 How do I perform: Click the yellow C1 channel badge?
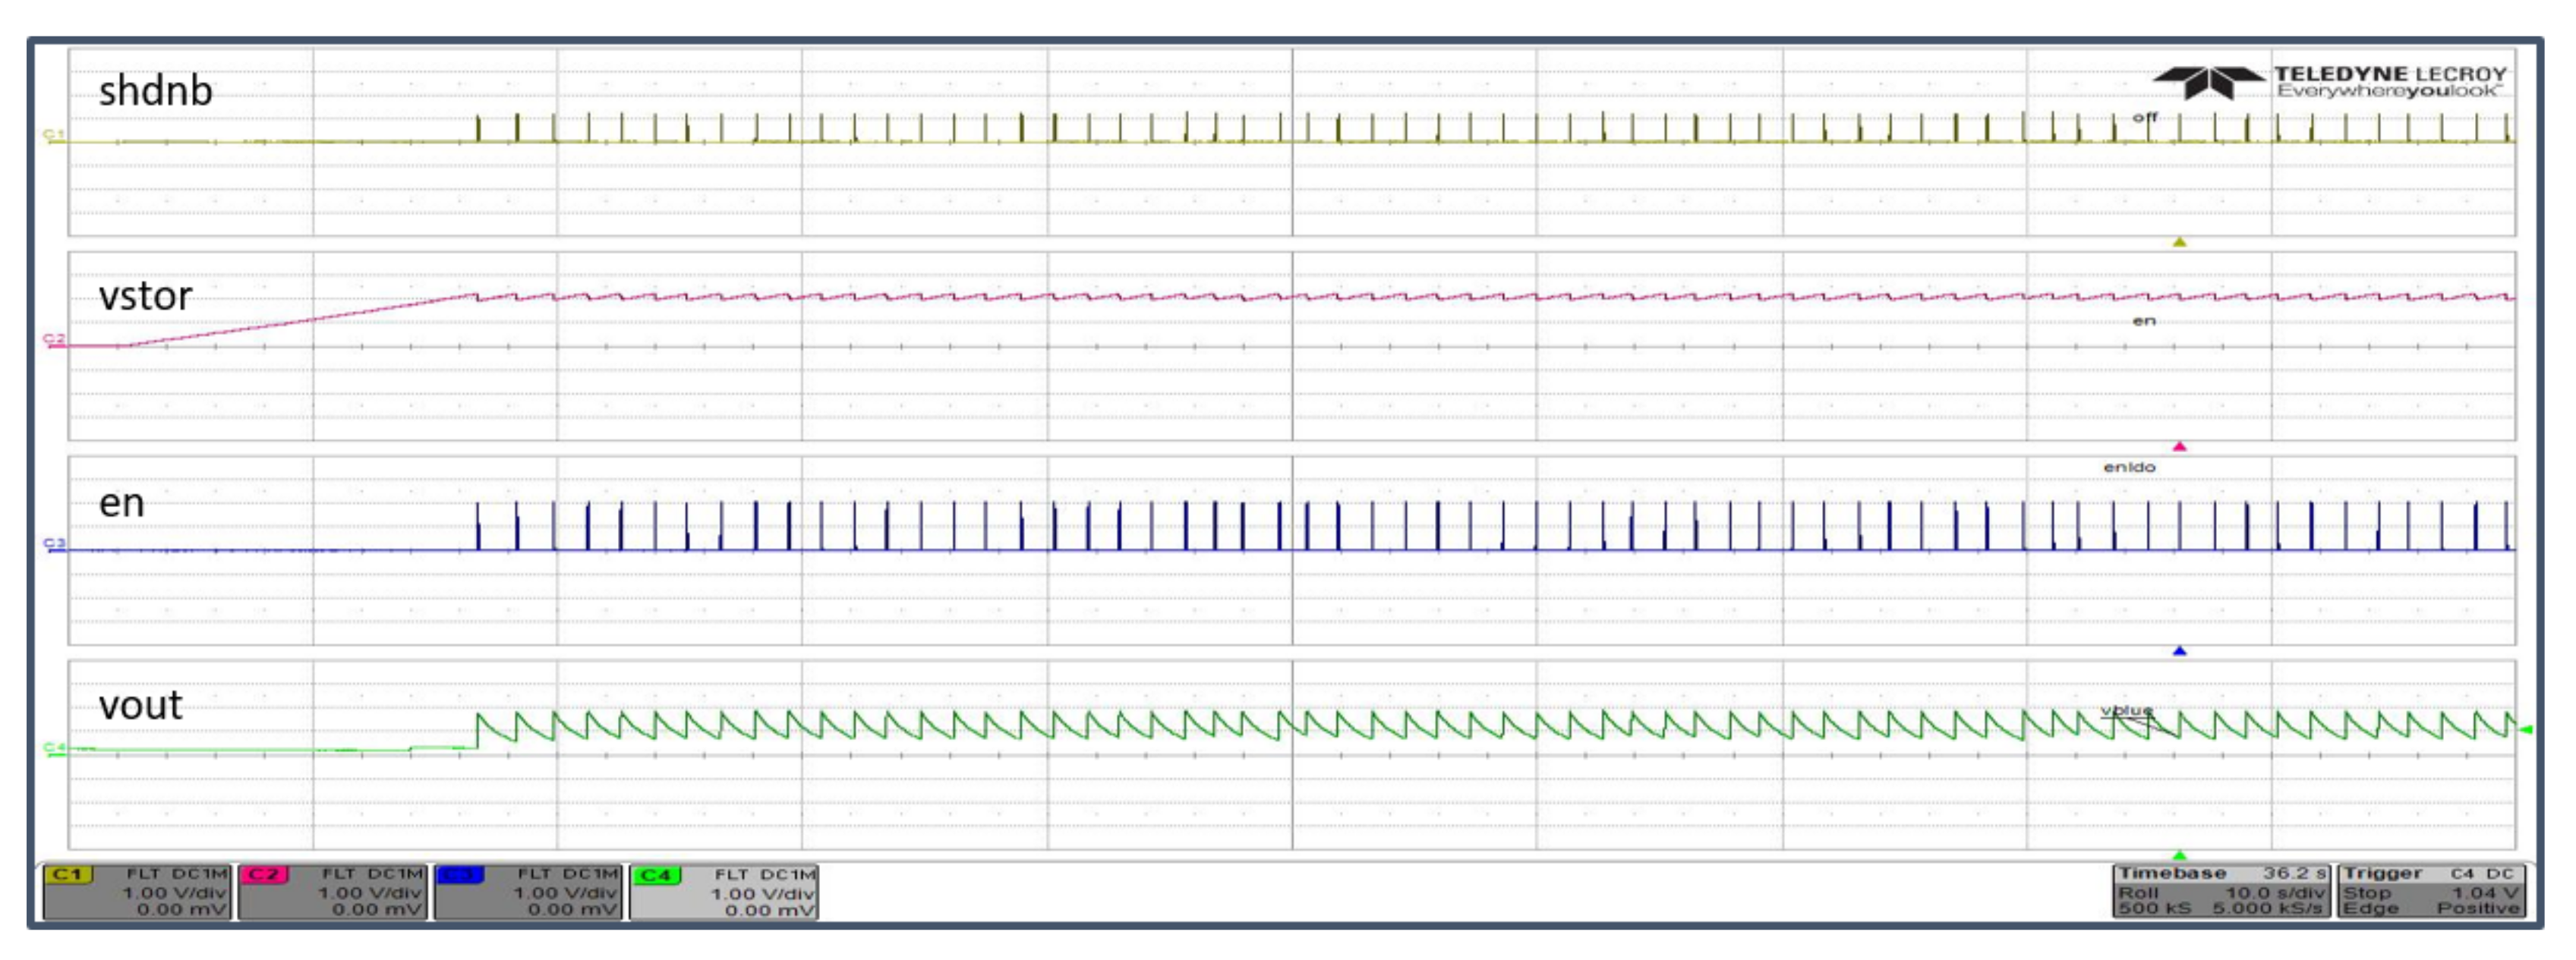(68, 875)
